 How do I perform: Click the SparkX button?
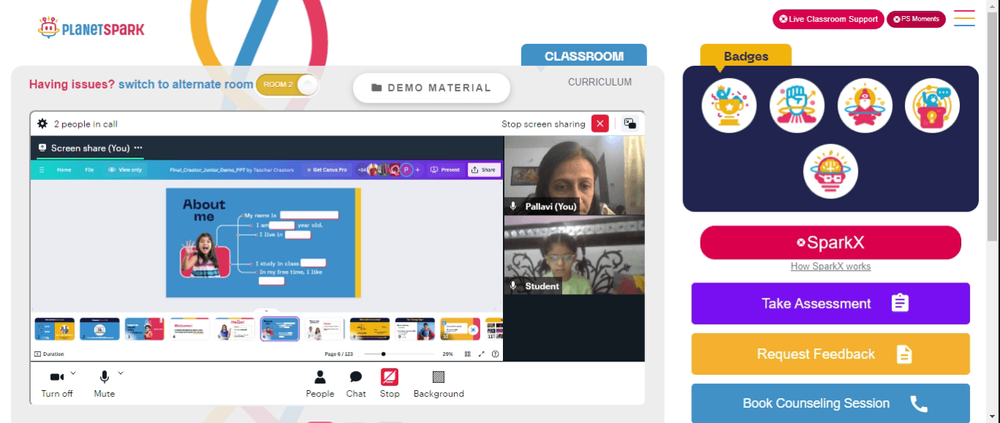(830, 242)
